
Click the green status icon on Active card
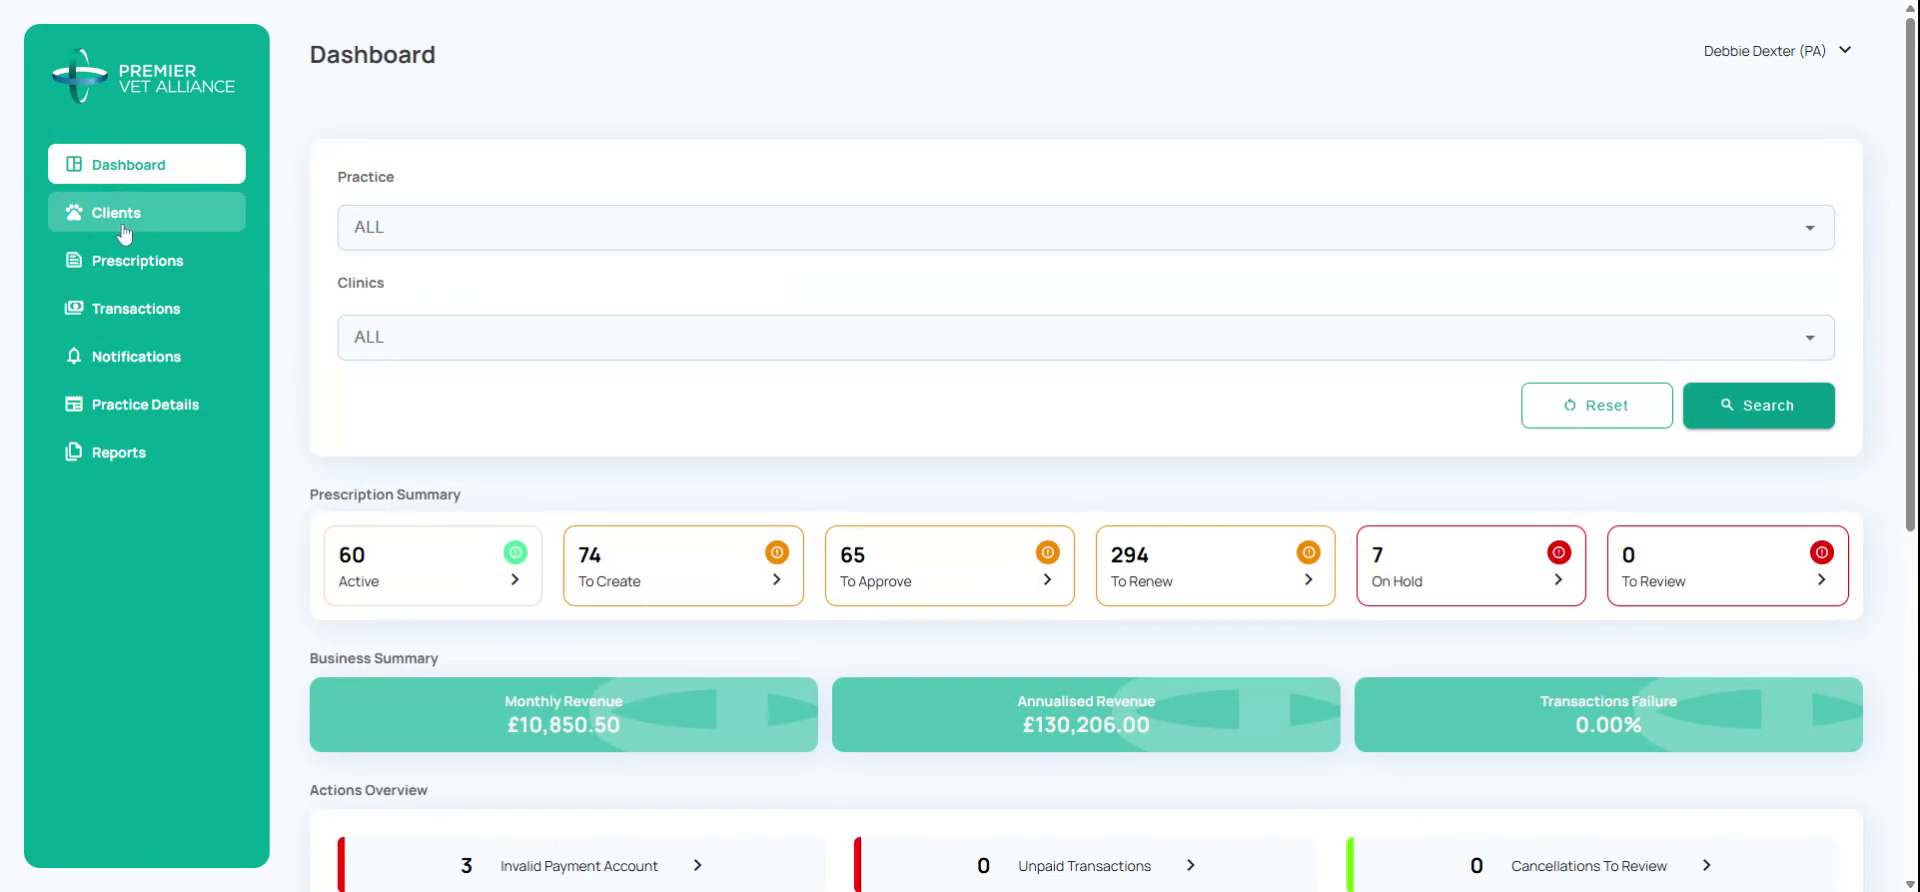tap(515, 552)
